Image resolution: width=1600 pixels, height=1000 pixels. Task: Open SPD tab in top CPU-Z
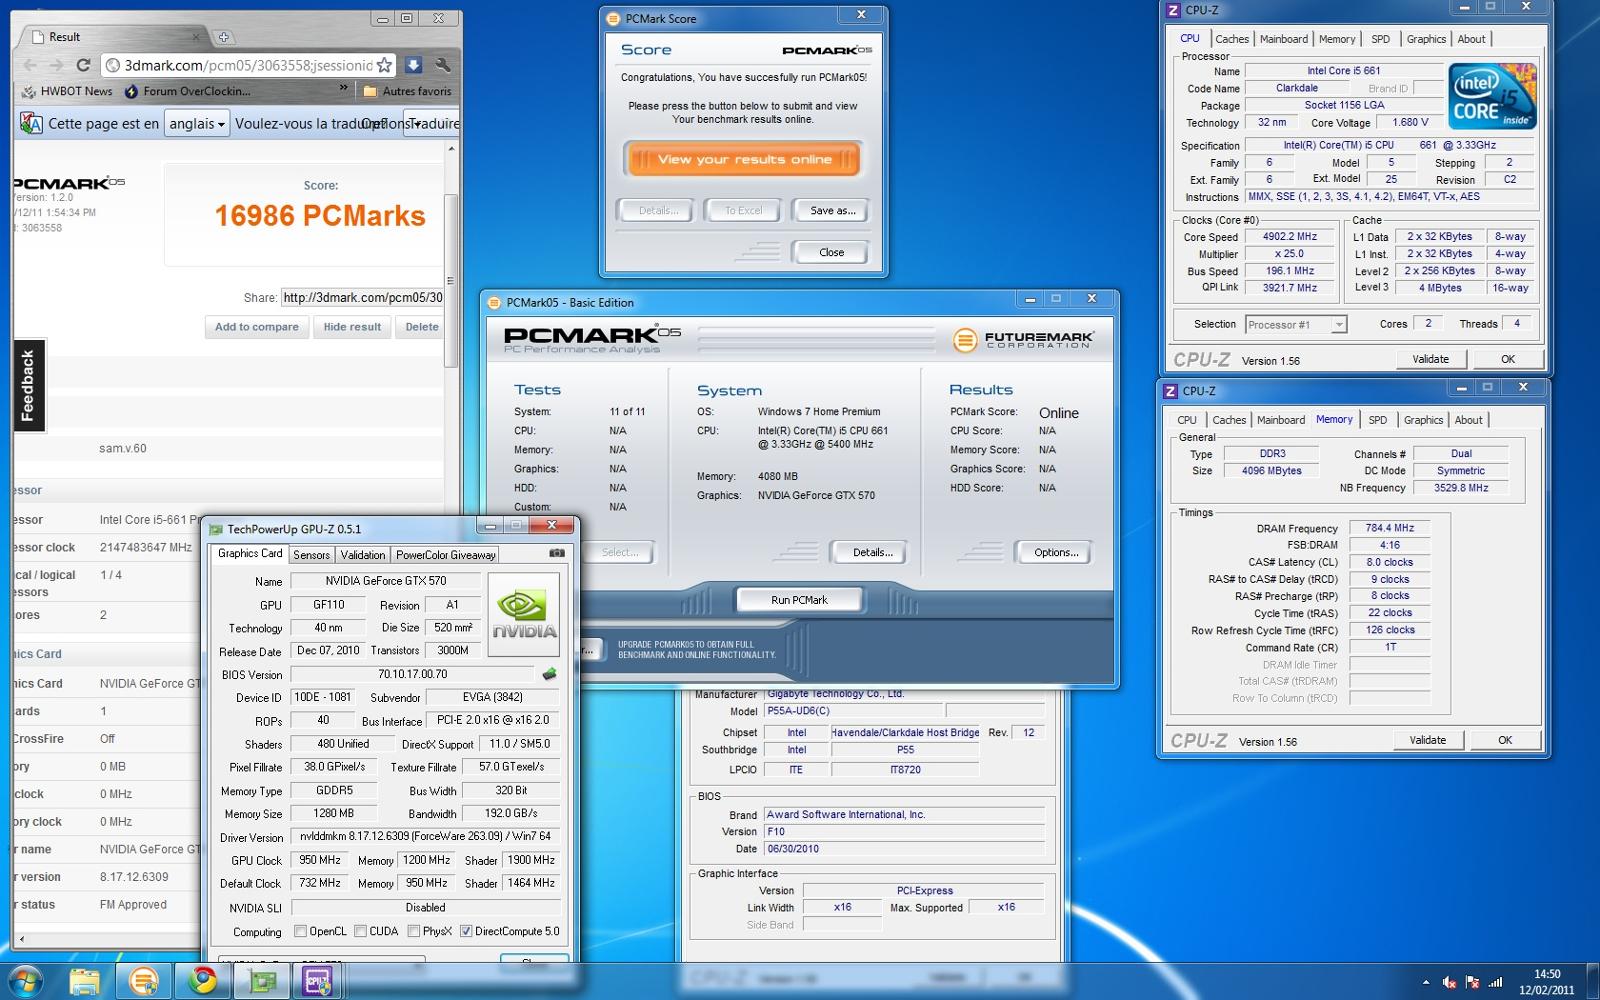[x=1381, y=39]
